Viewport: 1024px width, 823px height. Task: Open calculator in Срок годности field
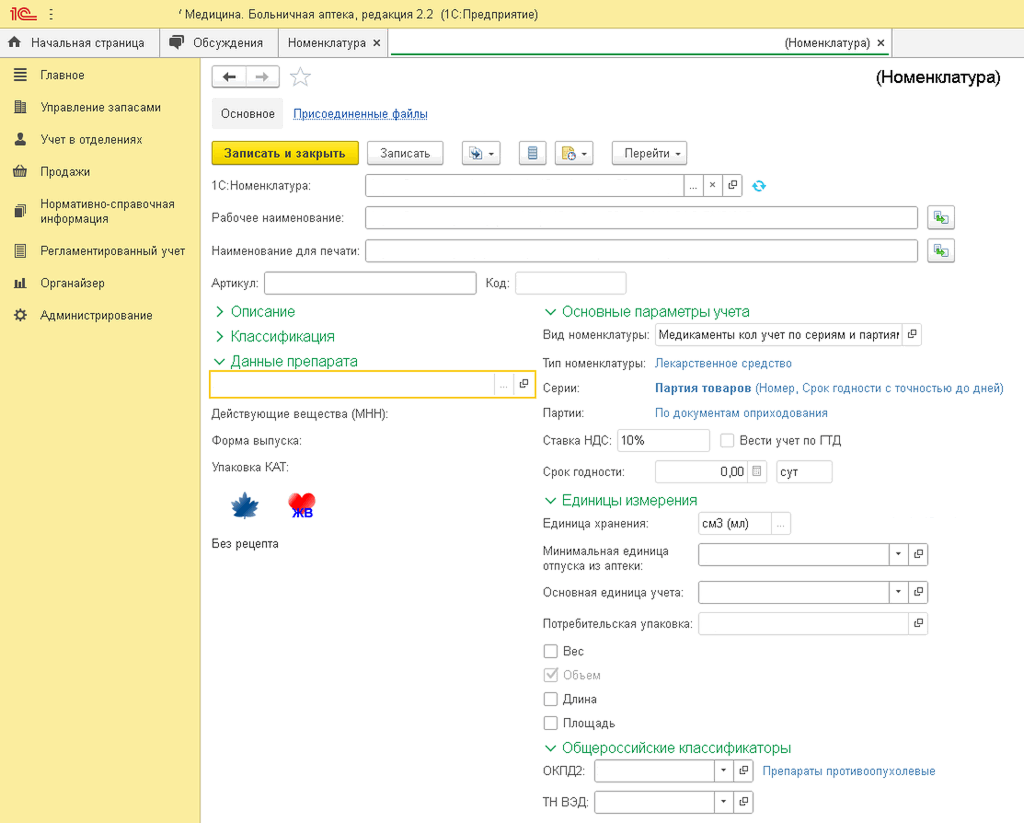click(757, 472)
